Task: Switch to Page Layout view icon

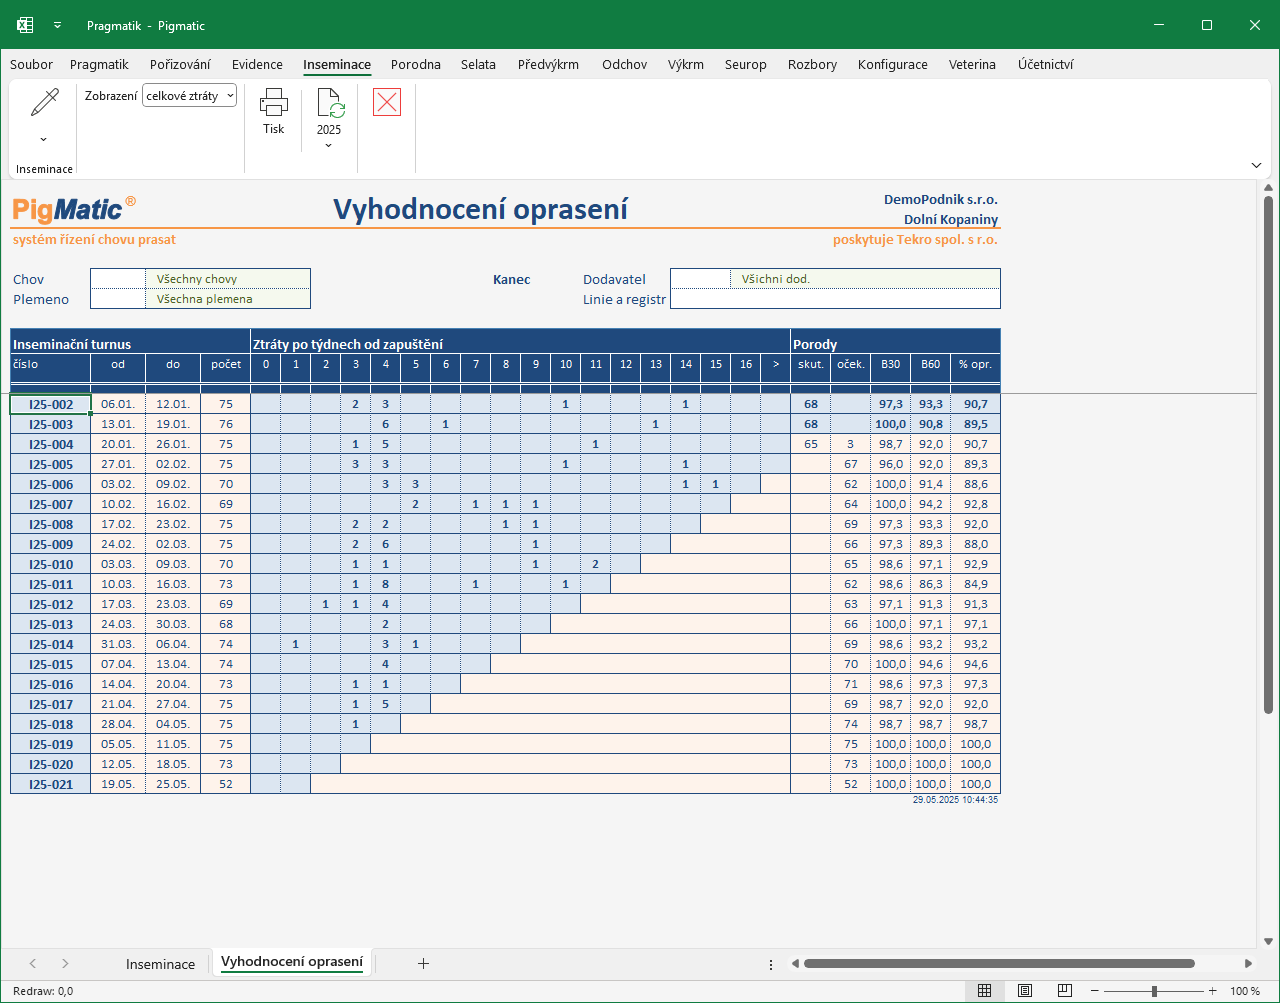Action: point(1025,991)
